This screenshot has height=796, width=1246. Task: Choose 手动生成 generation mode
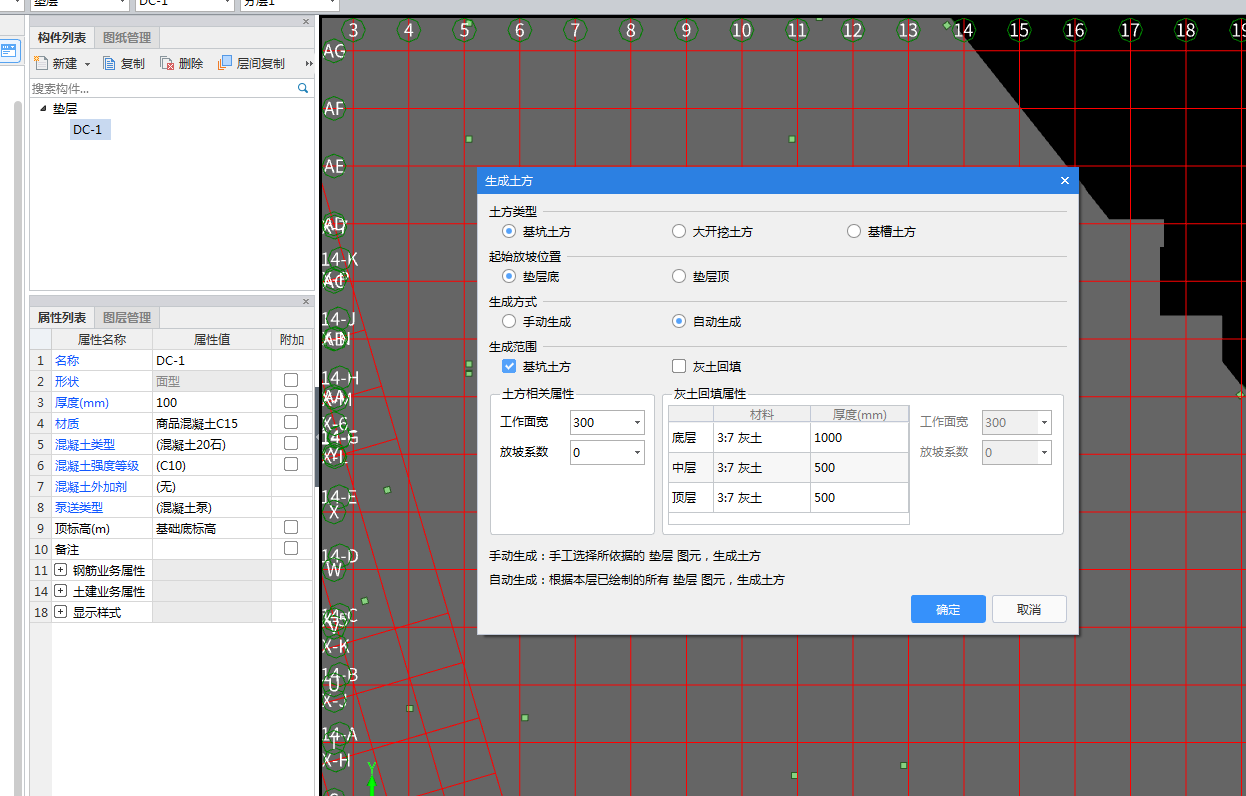[x=509, y=321]
